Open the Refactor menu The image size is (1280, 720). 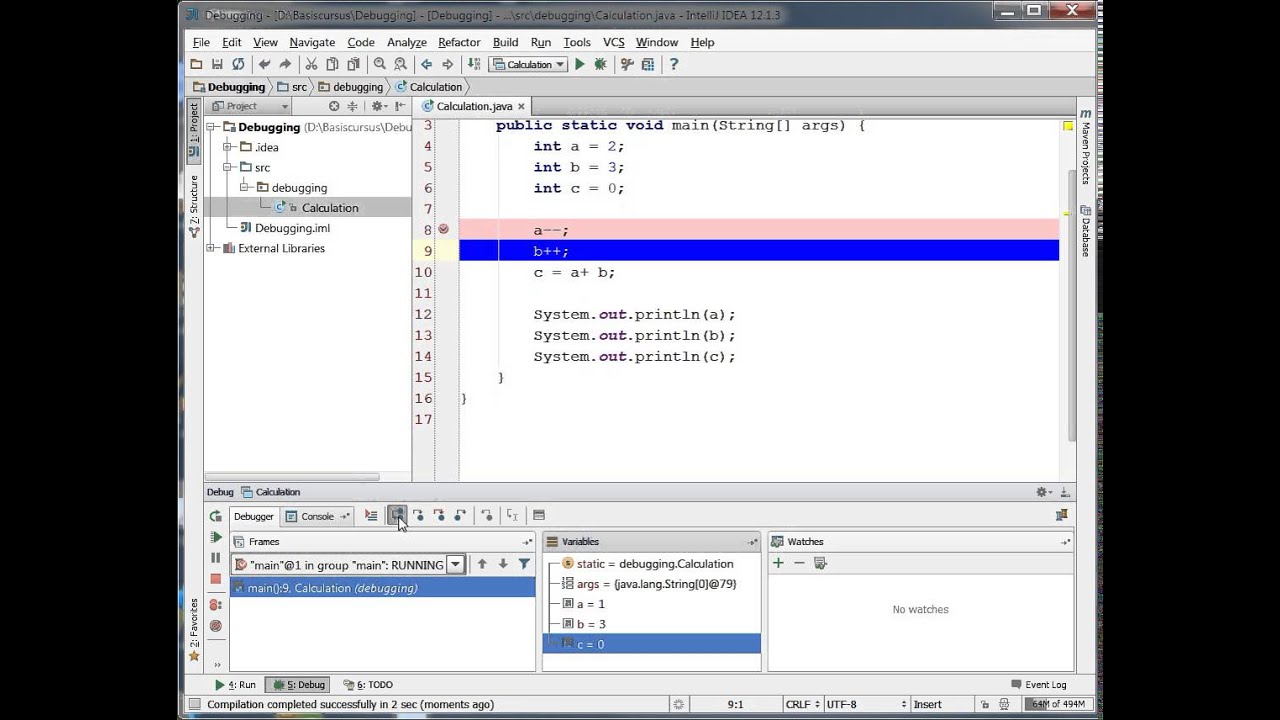tap(459, 42)
